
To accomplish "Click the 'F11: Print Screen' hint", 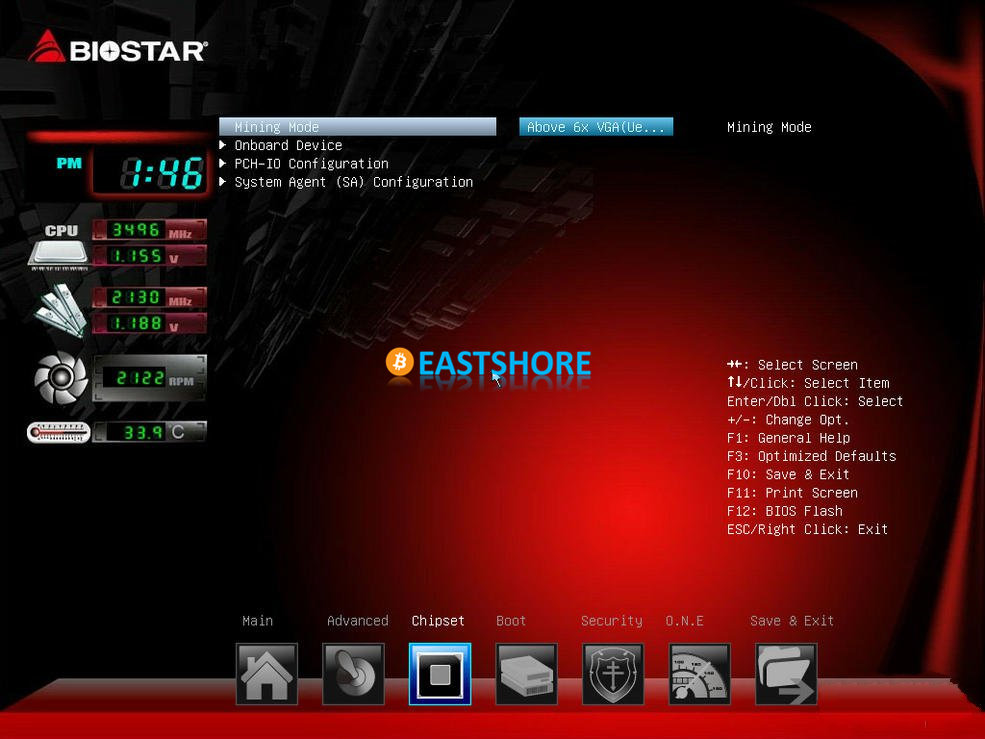I will pyautogui.click(x=792, y=493).
